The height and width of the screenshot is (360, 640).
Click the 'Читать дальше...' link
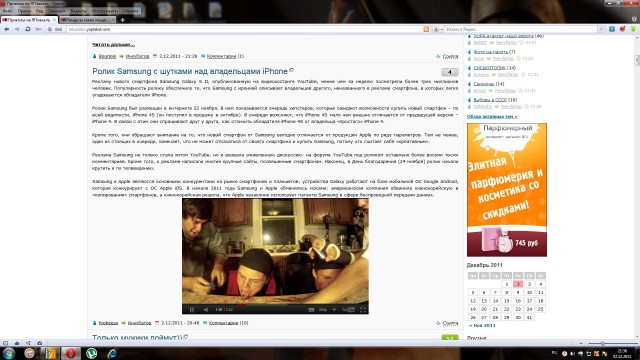[x=113, y=44]
